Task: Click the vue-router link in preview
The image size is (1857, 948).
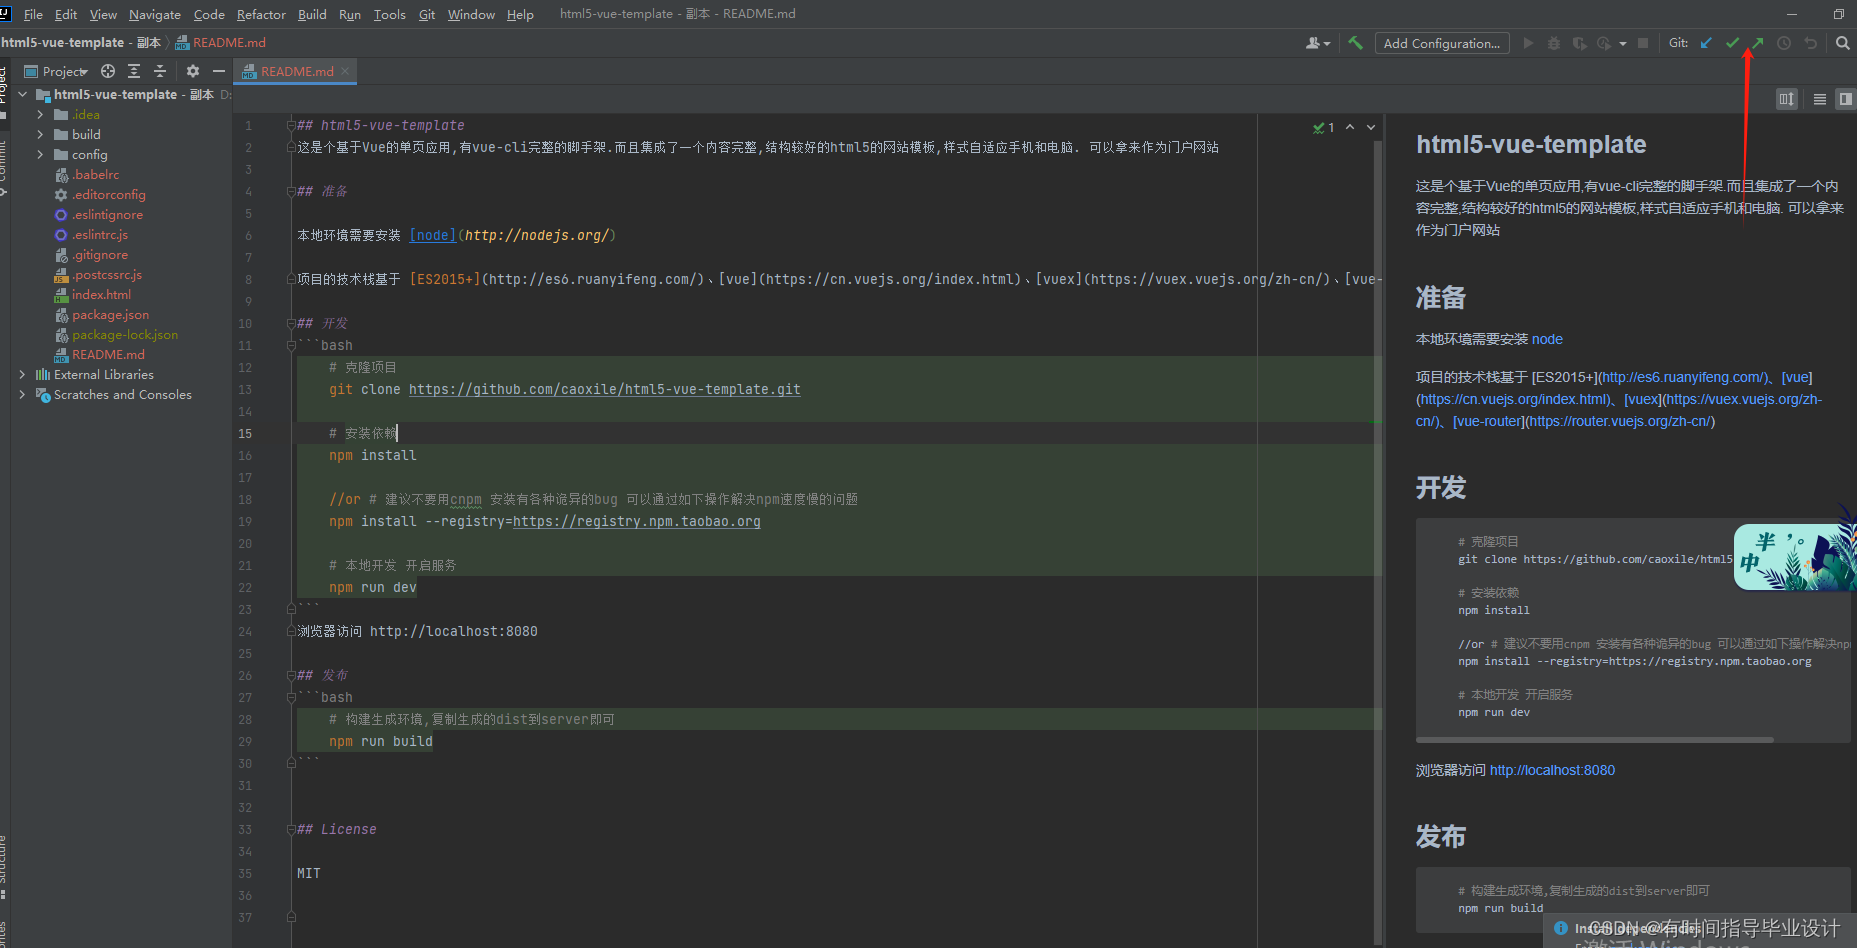Action: [x=1487, y=421]
